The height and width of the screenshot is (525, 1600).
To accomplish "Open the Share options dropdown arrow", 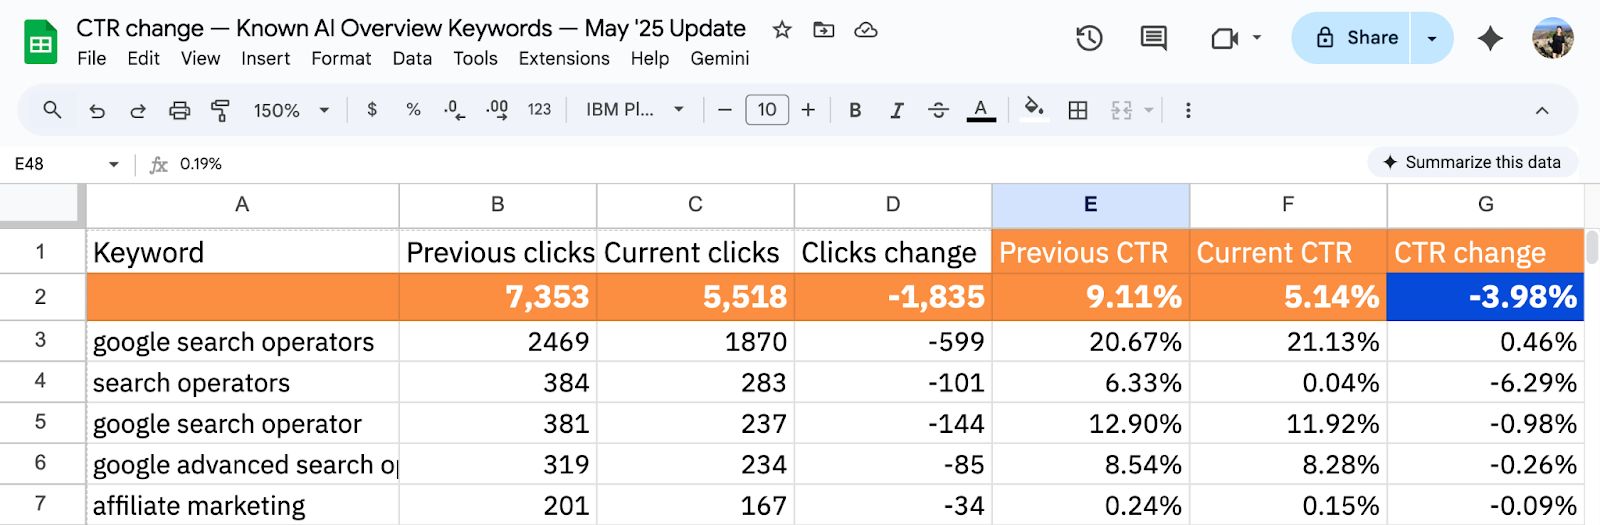I will coord(1432,38).
